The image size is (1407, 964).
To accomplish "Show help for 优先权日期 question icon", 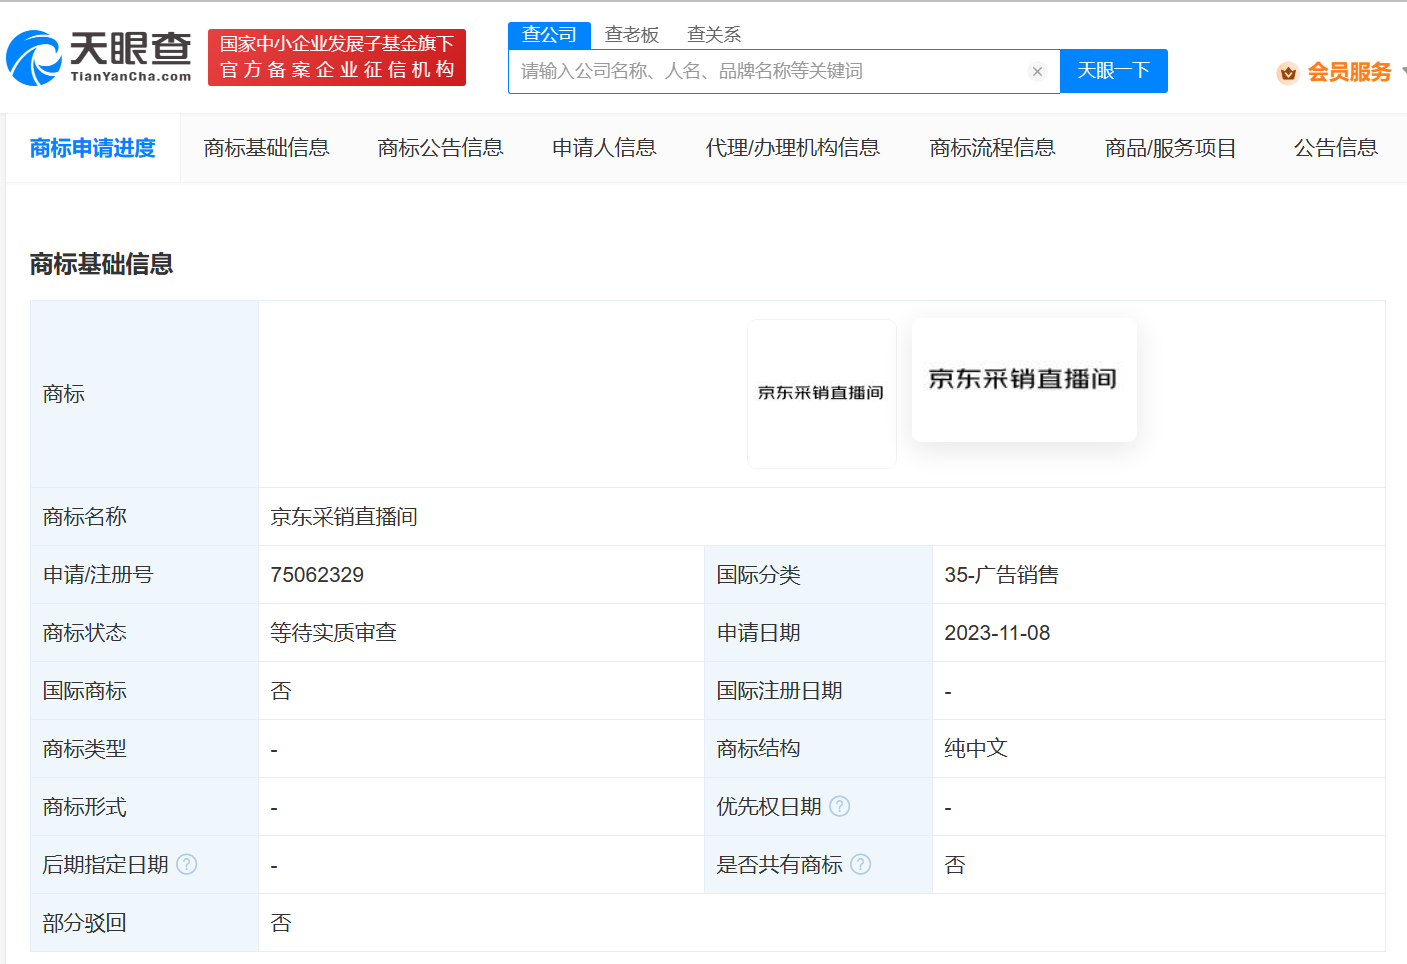I will tap(840, 806).
